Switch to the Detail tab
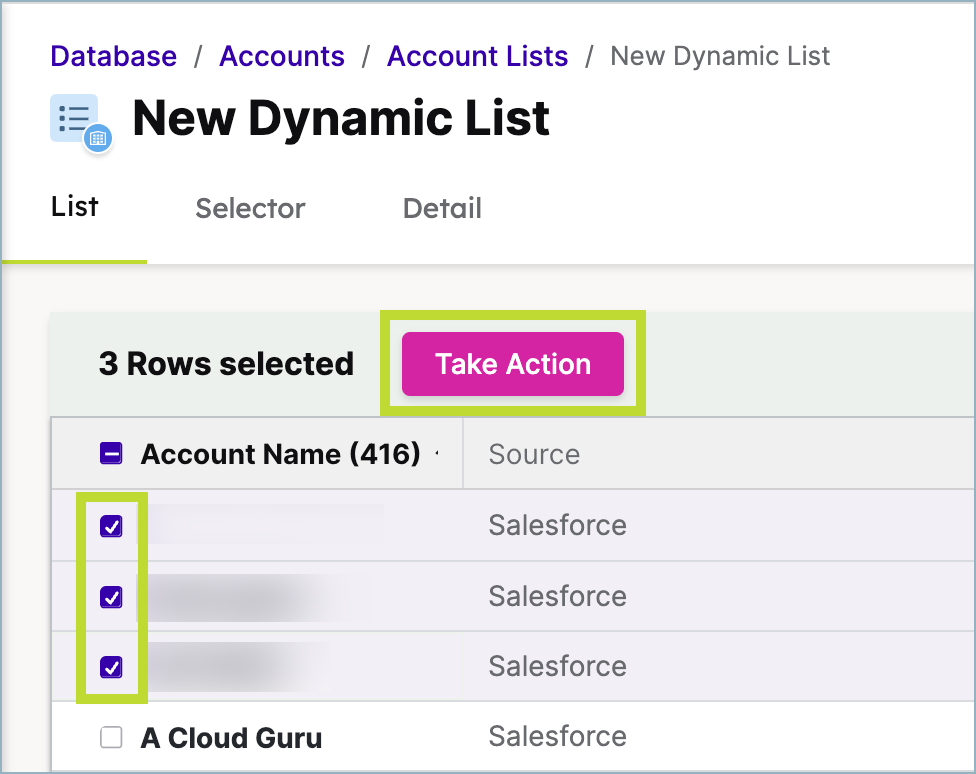The image size is (976, 774). point(441,209)
